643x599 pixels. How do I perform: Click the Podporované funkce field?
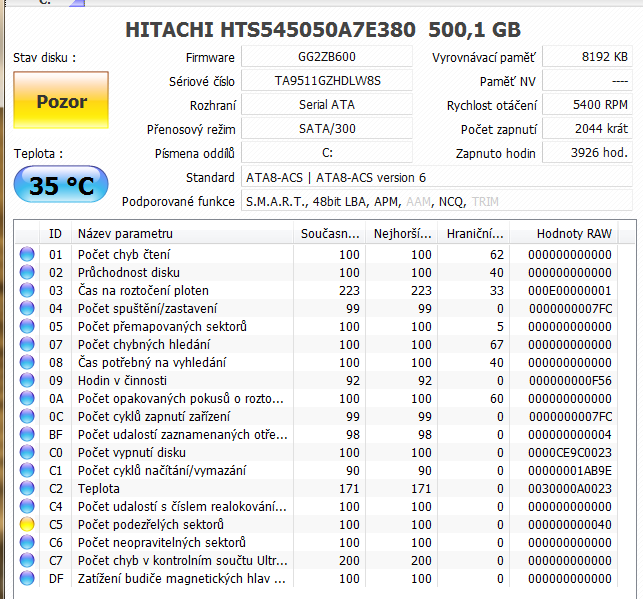[437, 201]
